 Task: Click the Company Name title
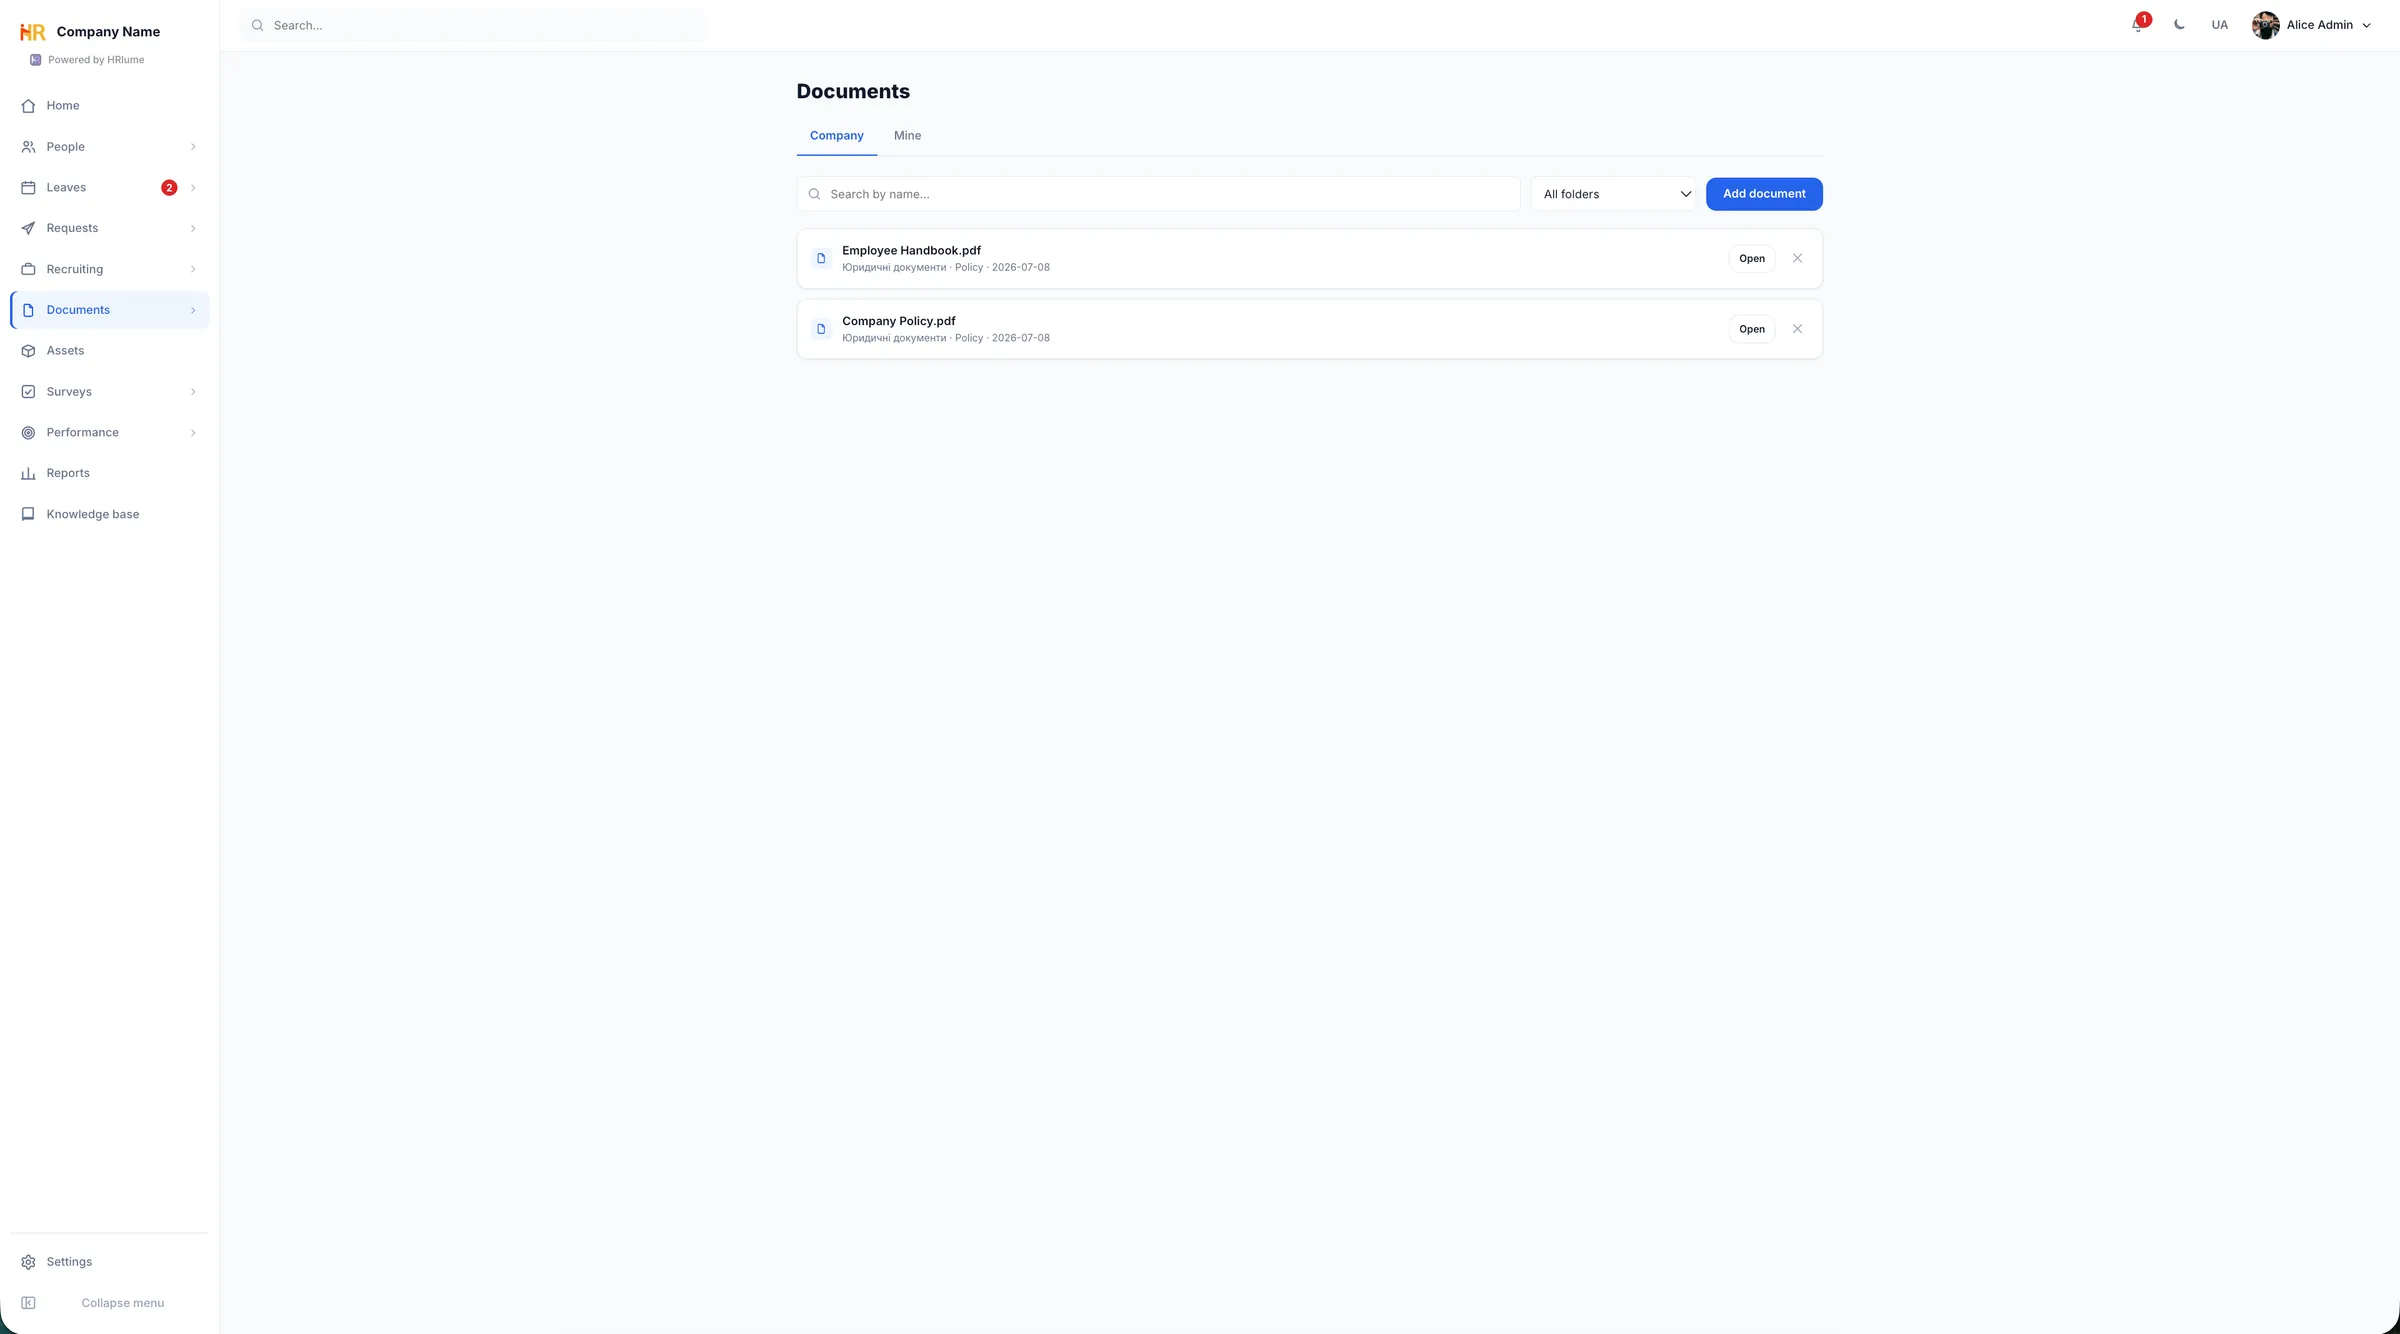[108, 32]
